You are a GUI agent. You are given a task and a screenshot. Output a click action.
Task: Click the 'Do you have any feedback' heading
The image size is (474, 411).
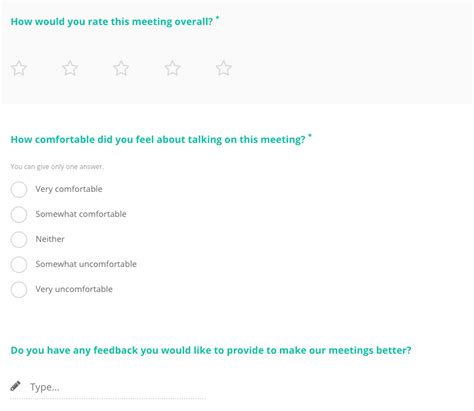click(211, 350)
